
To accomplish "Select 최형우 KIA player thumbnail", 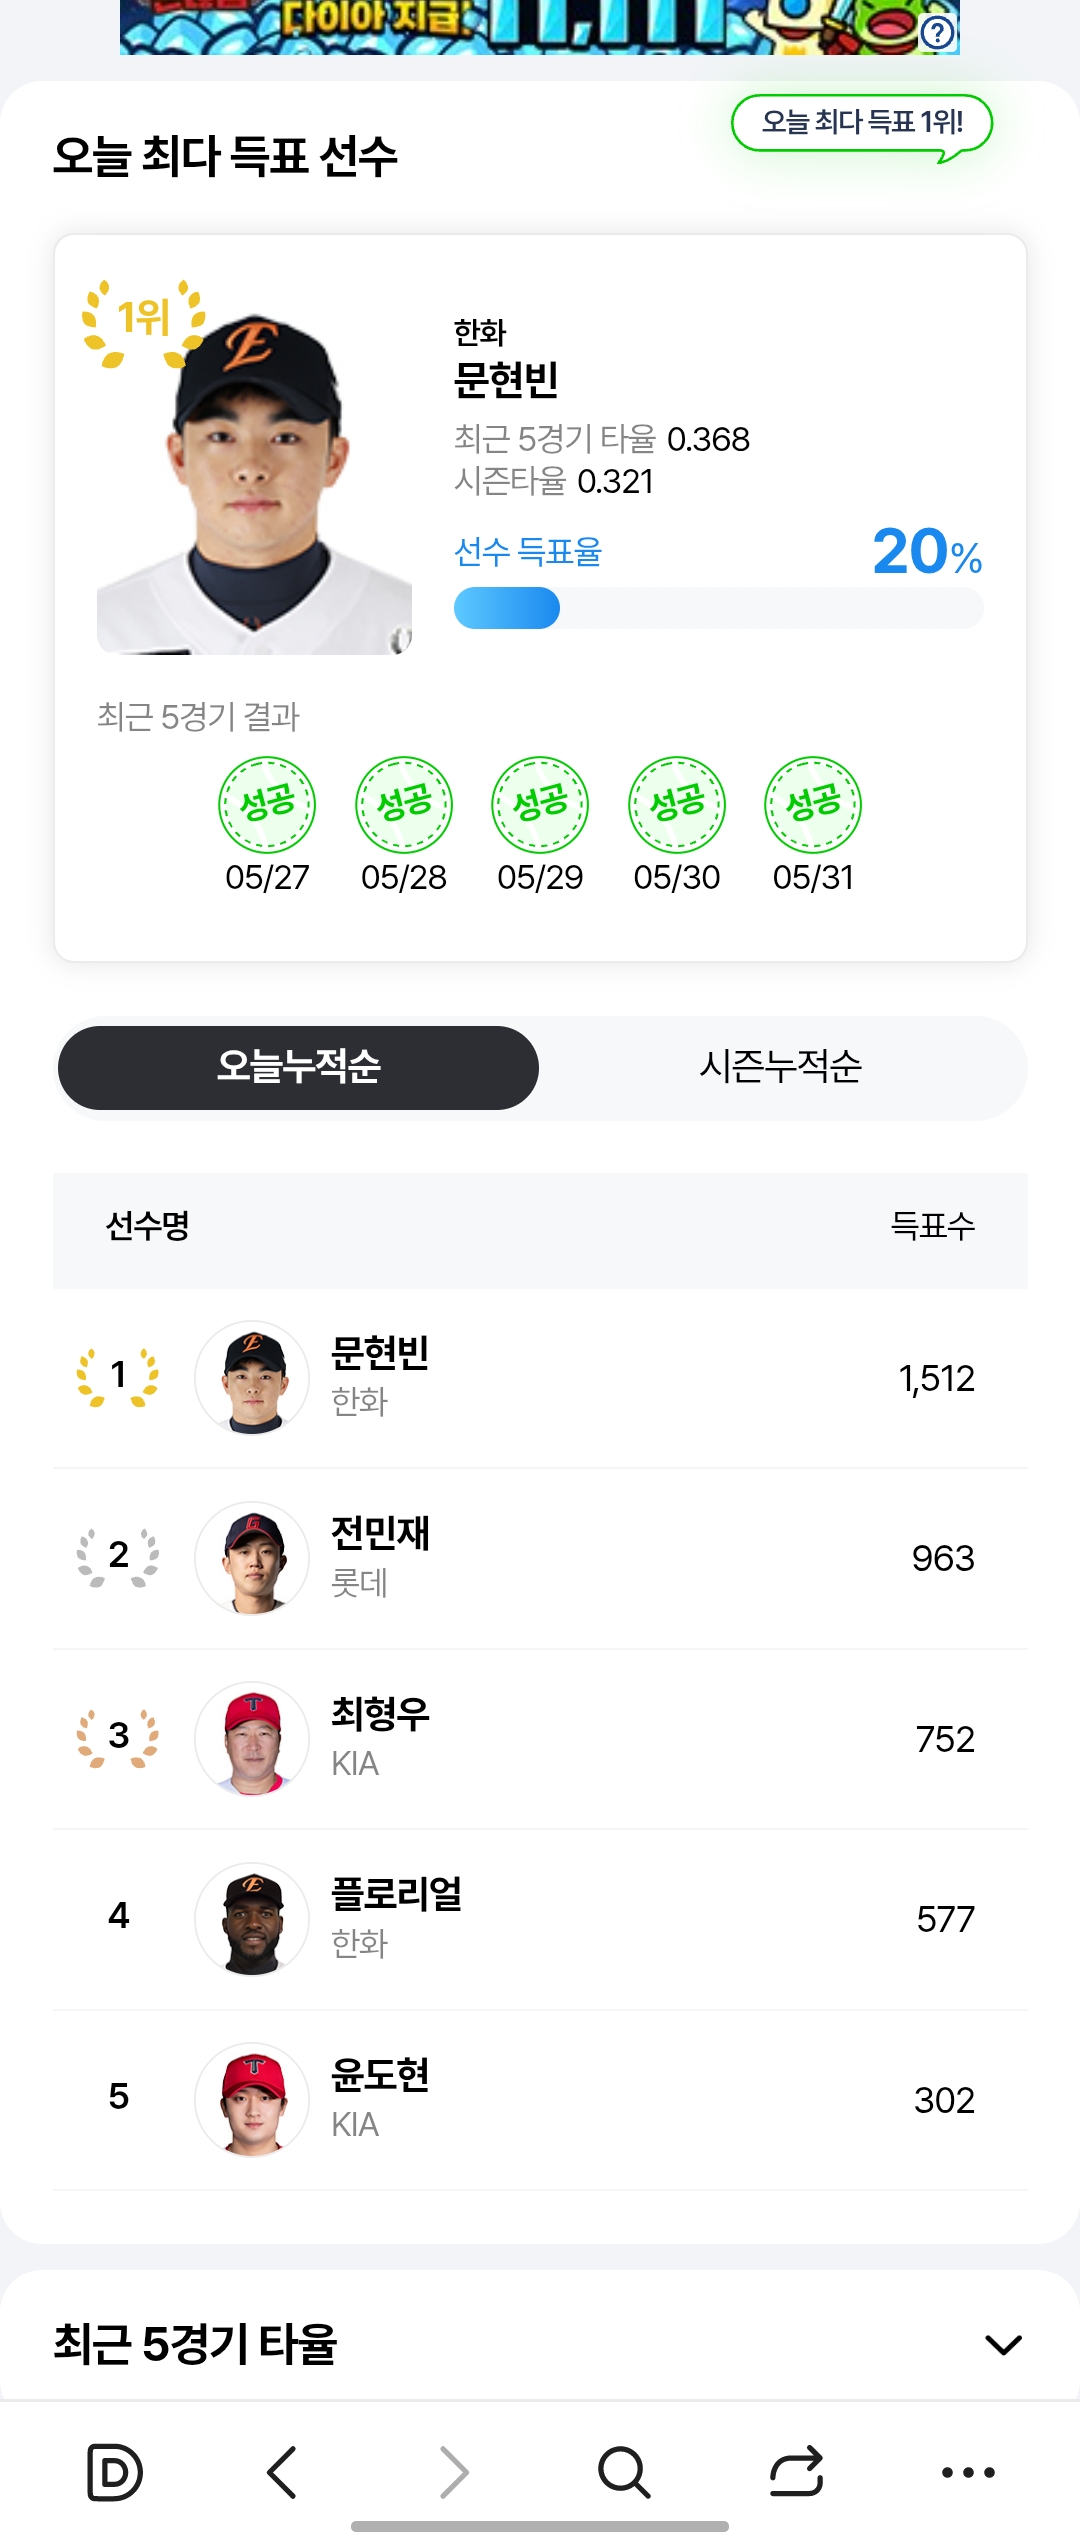I will click(x=252, y=1738).
